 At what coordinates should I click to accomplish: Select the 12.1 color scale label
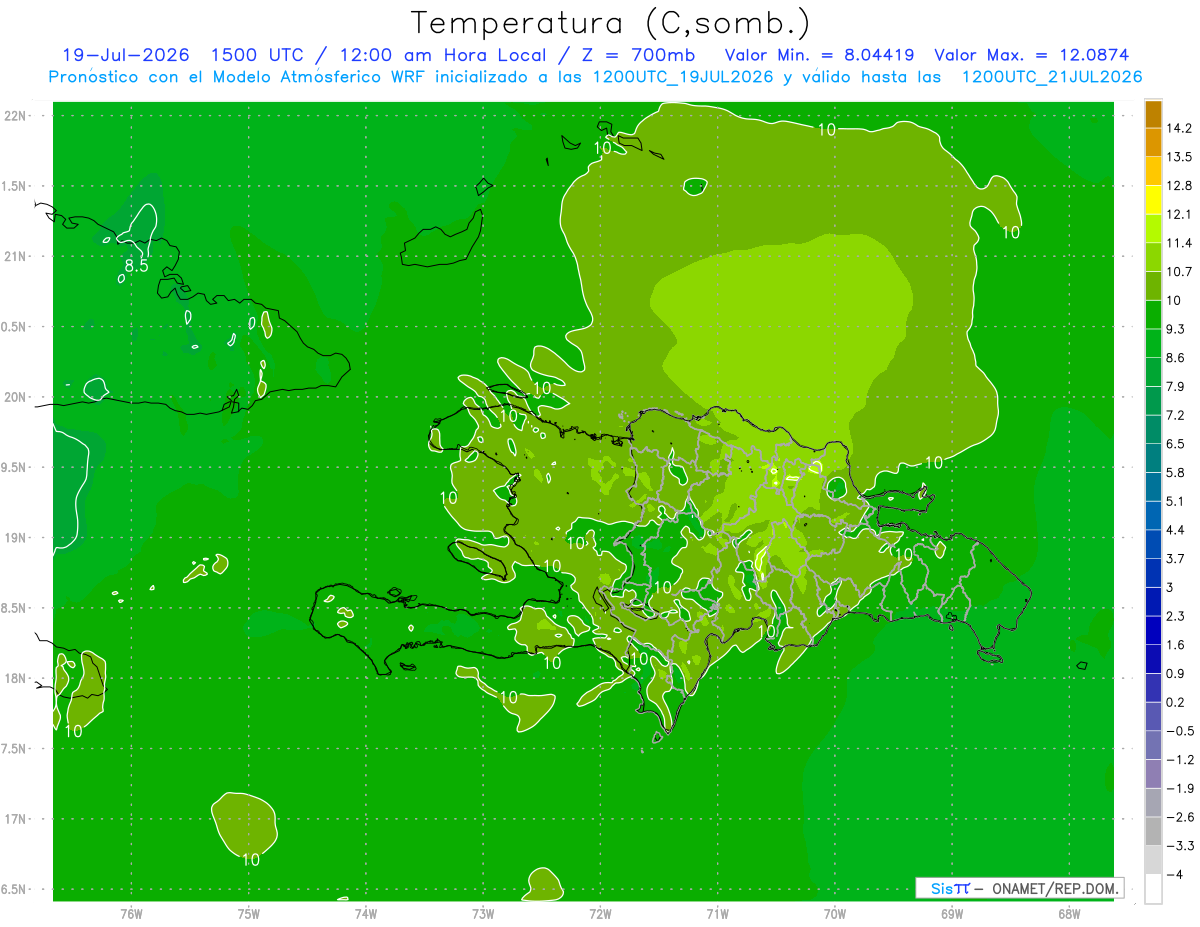coord(1179,214)
